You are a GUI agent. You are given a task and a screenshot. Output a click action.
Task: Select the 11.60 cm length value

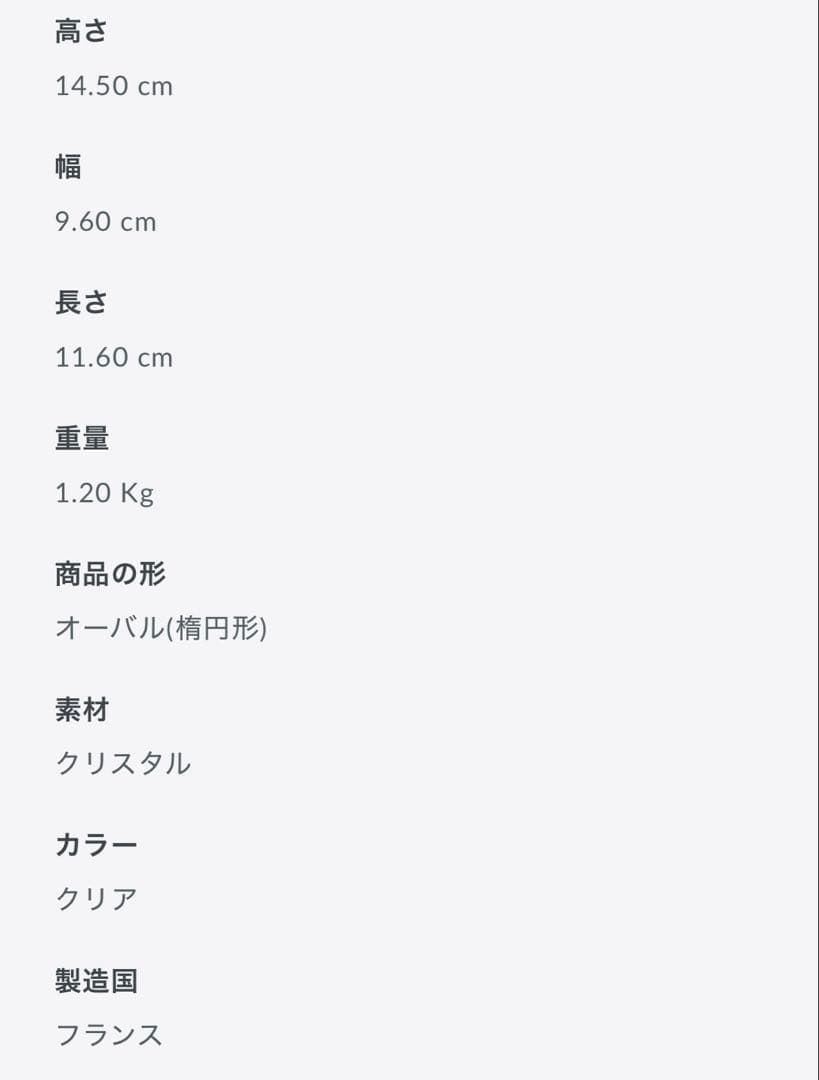pyautogui.click(x=113, y=357)
